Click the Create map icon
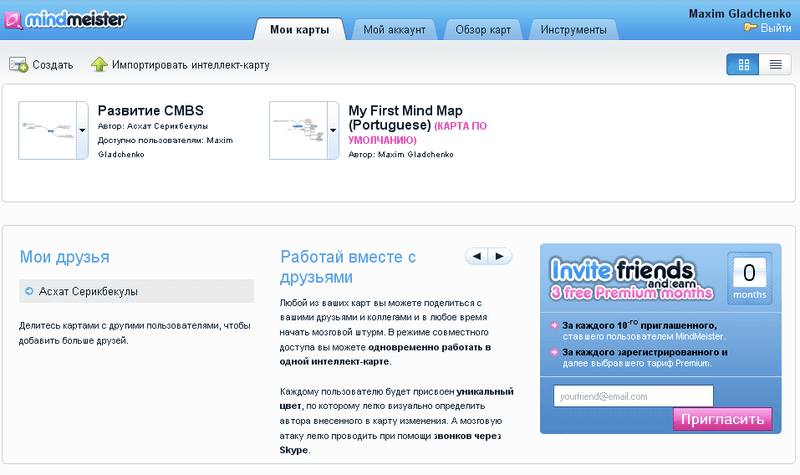Image resolution: width=800 pixels, height=475 pixels. 18,65
